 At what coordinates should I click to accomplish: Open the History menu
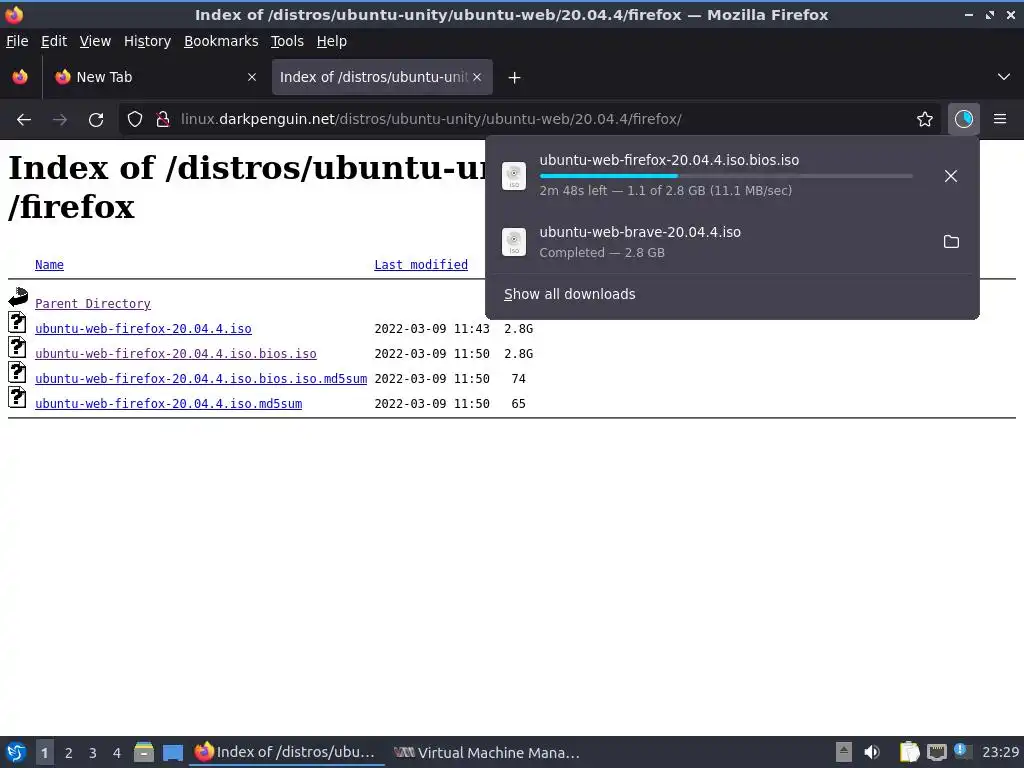(x=148, y=41)
